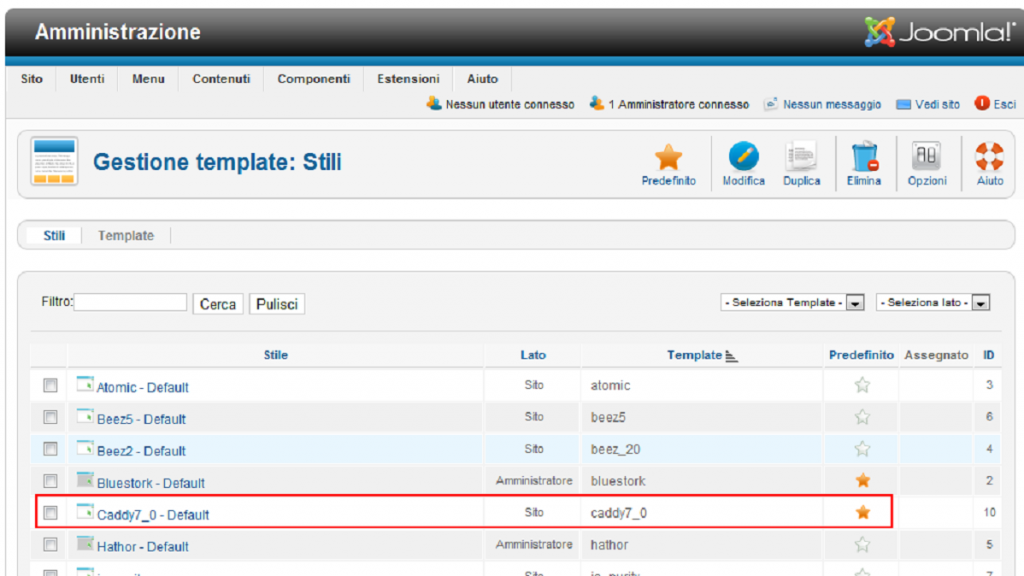Click the Vedi sito monitor icon
This screenshot has width=1024, height=576.
[x=903, y=104]
